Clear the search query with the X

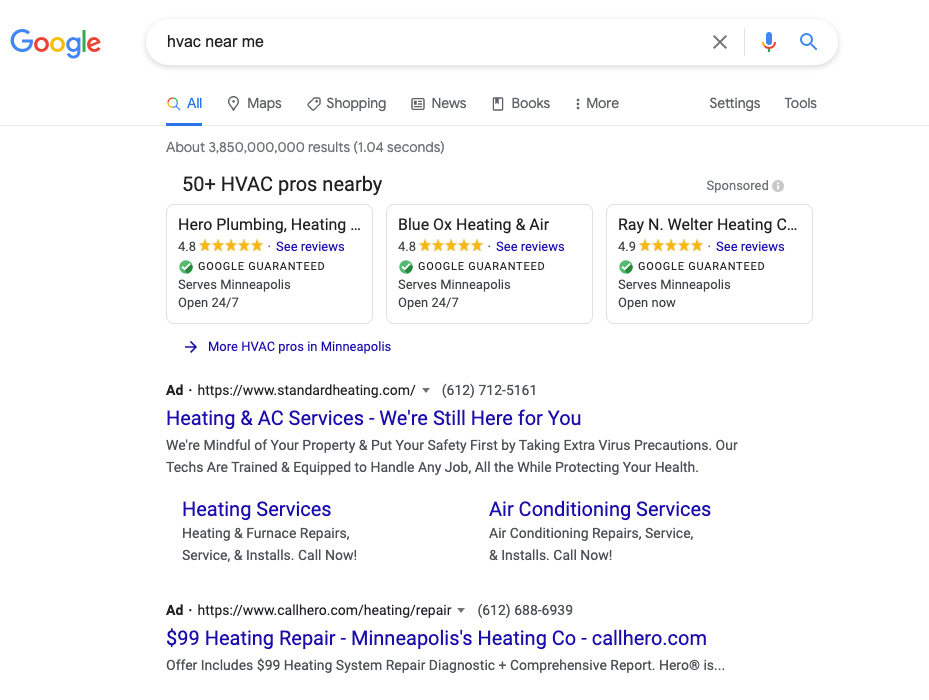click(720, 42)
